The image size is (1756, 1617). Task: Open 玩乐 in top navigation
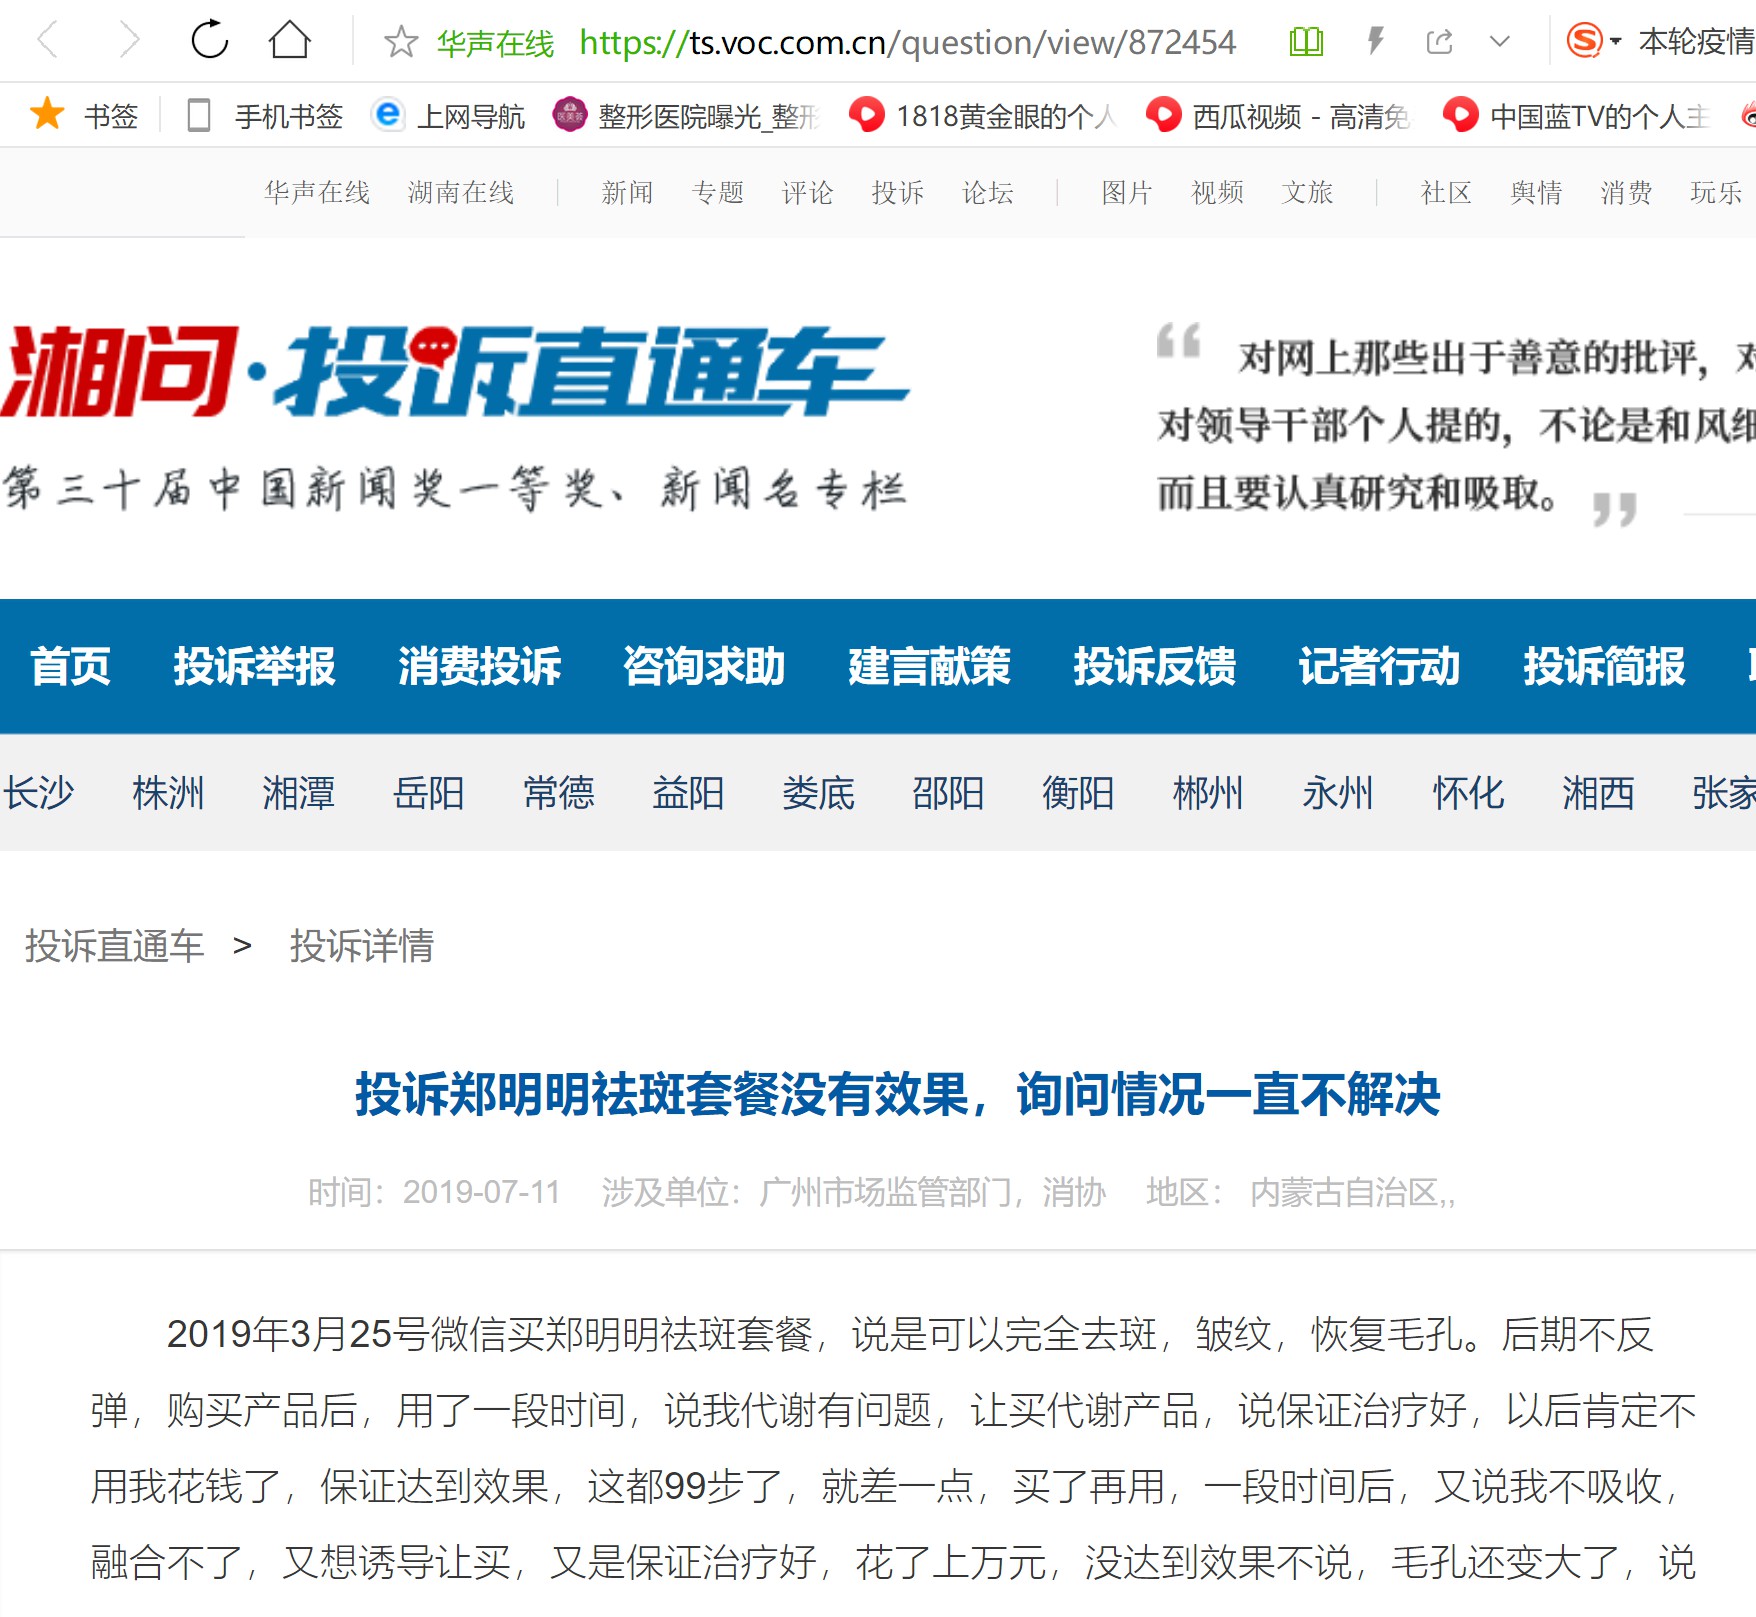tap(1716, 192)
